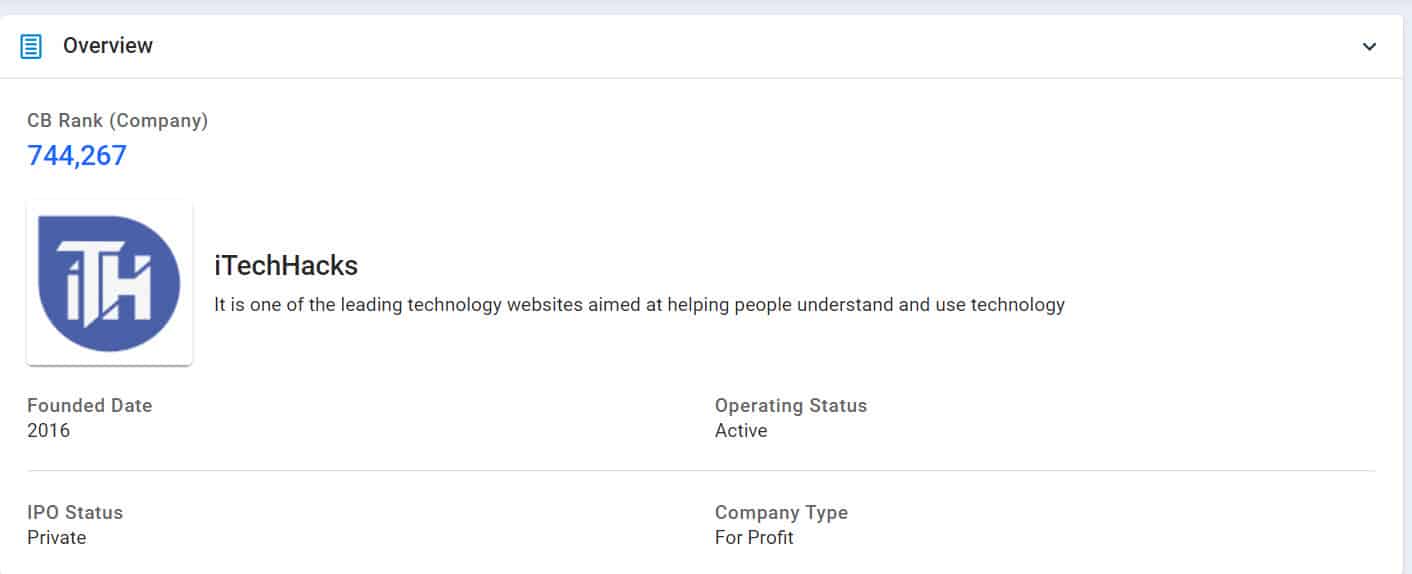Collapse the Overview section chevron
Viewport: 1412px width, 574px height.
(x=1369, y=46)
